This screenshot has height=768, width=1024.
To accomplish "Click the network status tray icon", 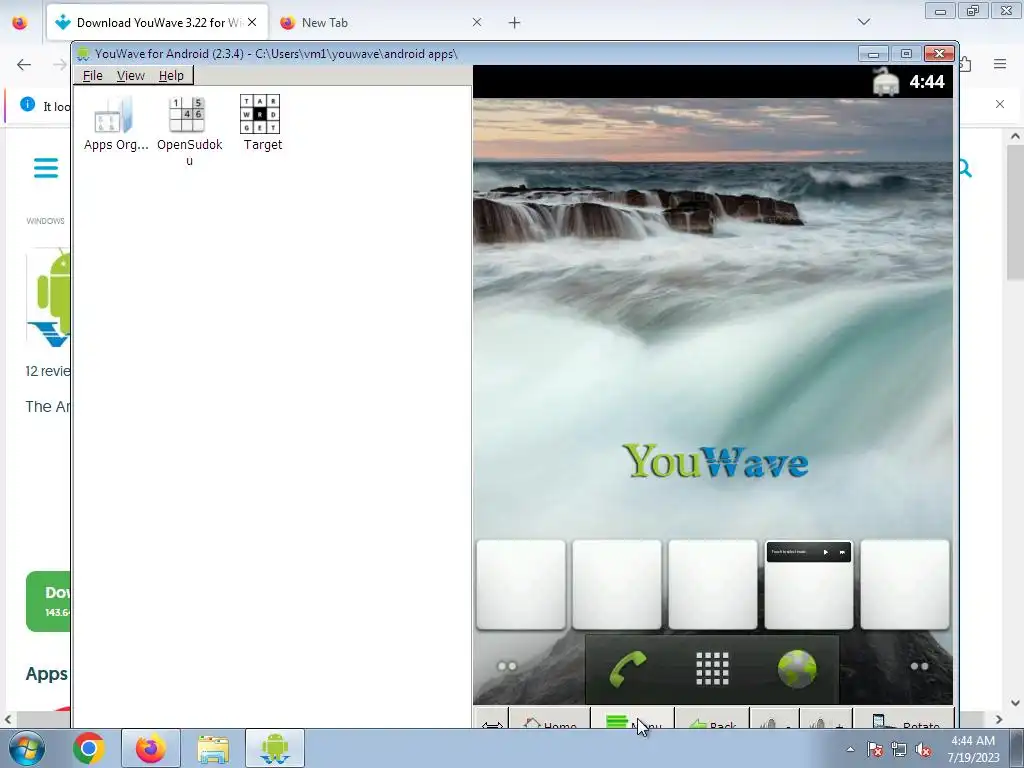I will click(x=899, y=749).
